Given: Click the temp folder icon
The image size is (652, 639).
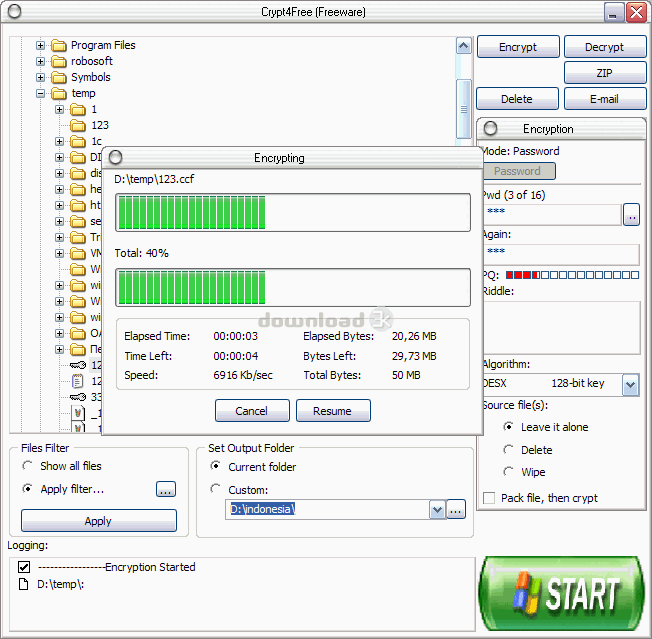Looking at the screenshot, I should [x=58, y=93].
